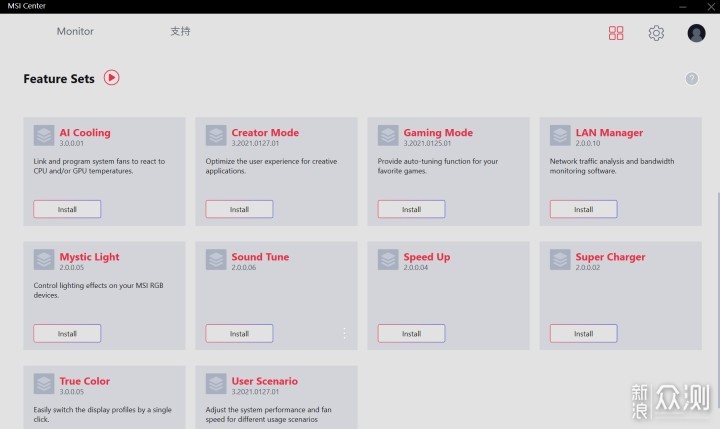
Task: Open the Features grid view icon
Action: pyautogui.click(x=616, y=33)
